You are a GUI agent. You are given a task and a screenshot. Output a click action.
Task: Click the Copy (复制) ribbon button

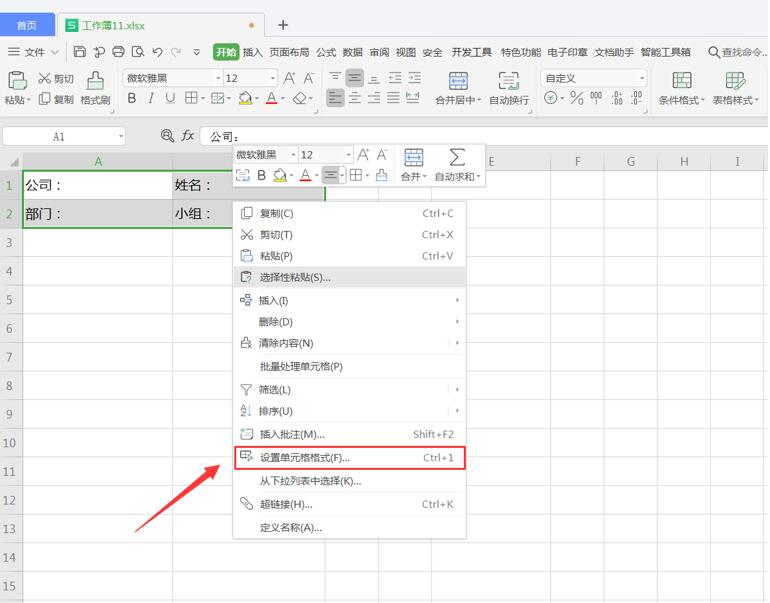pyautogui.click(x=55, y=99)
